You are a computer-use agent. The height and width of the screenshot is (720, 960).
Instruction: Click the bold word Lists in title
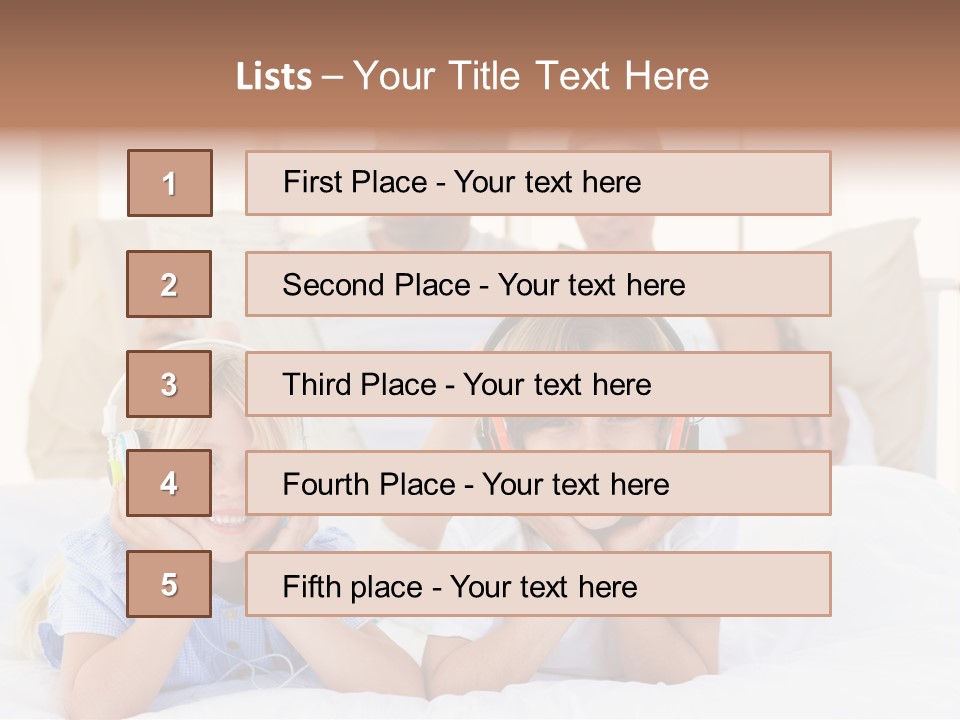click(x=273, y=77)
